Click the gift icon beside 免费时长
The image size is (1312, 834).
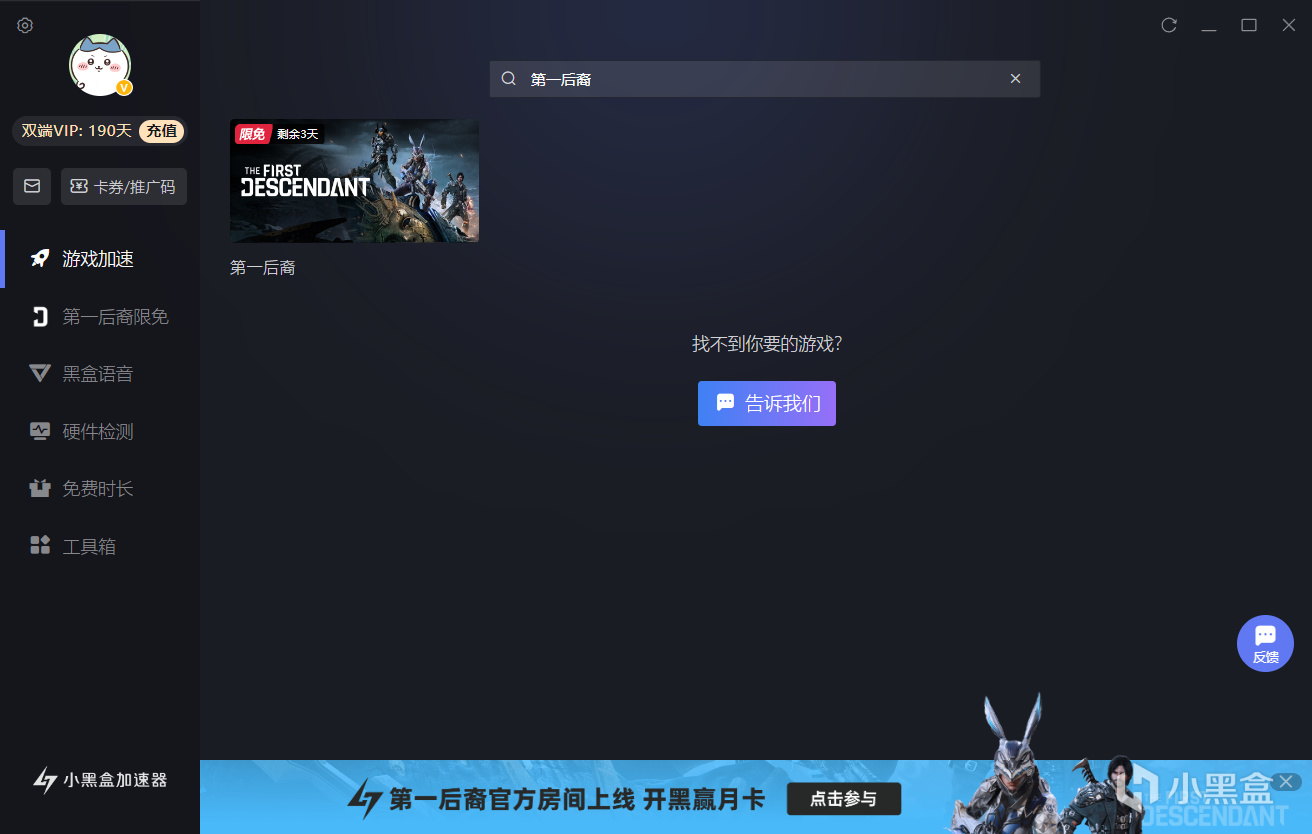(40, 489)
